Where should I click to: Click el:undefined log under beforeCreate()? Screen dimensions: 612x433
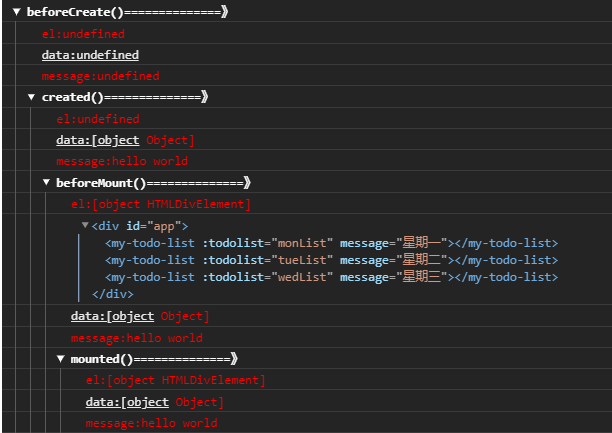pos(83,34)
